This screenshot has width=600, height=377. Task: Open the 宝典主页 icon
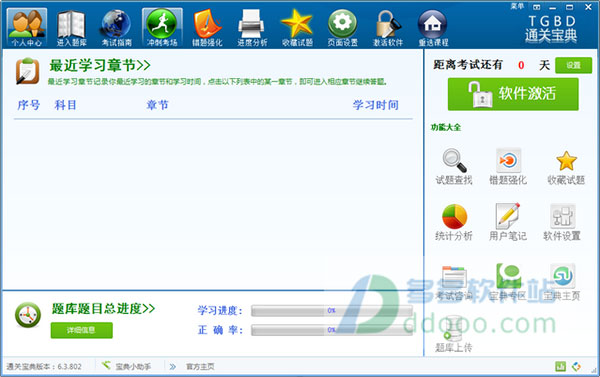click(x=562, y=282)
